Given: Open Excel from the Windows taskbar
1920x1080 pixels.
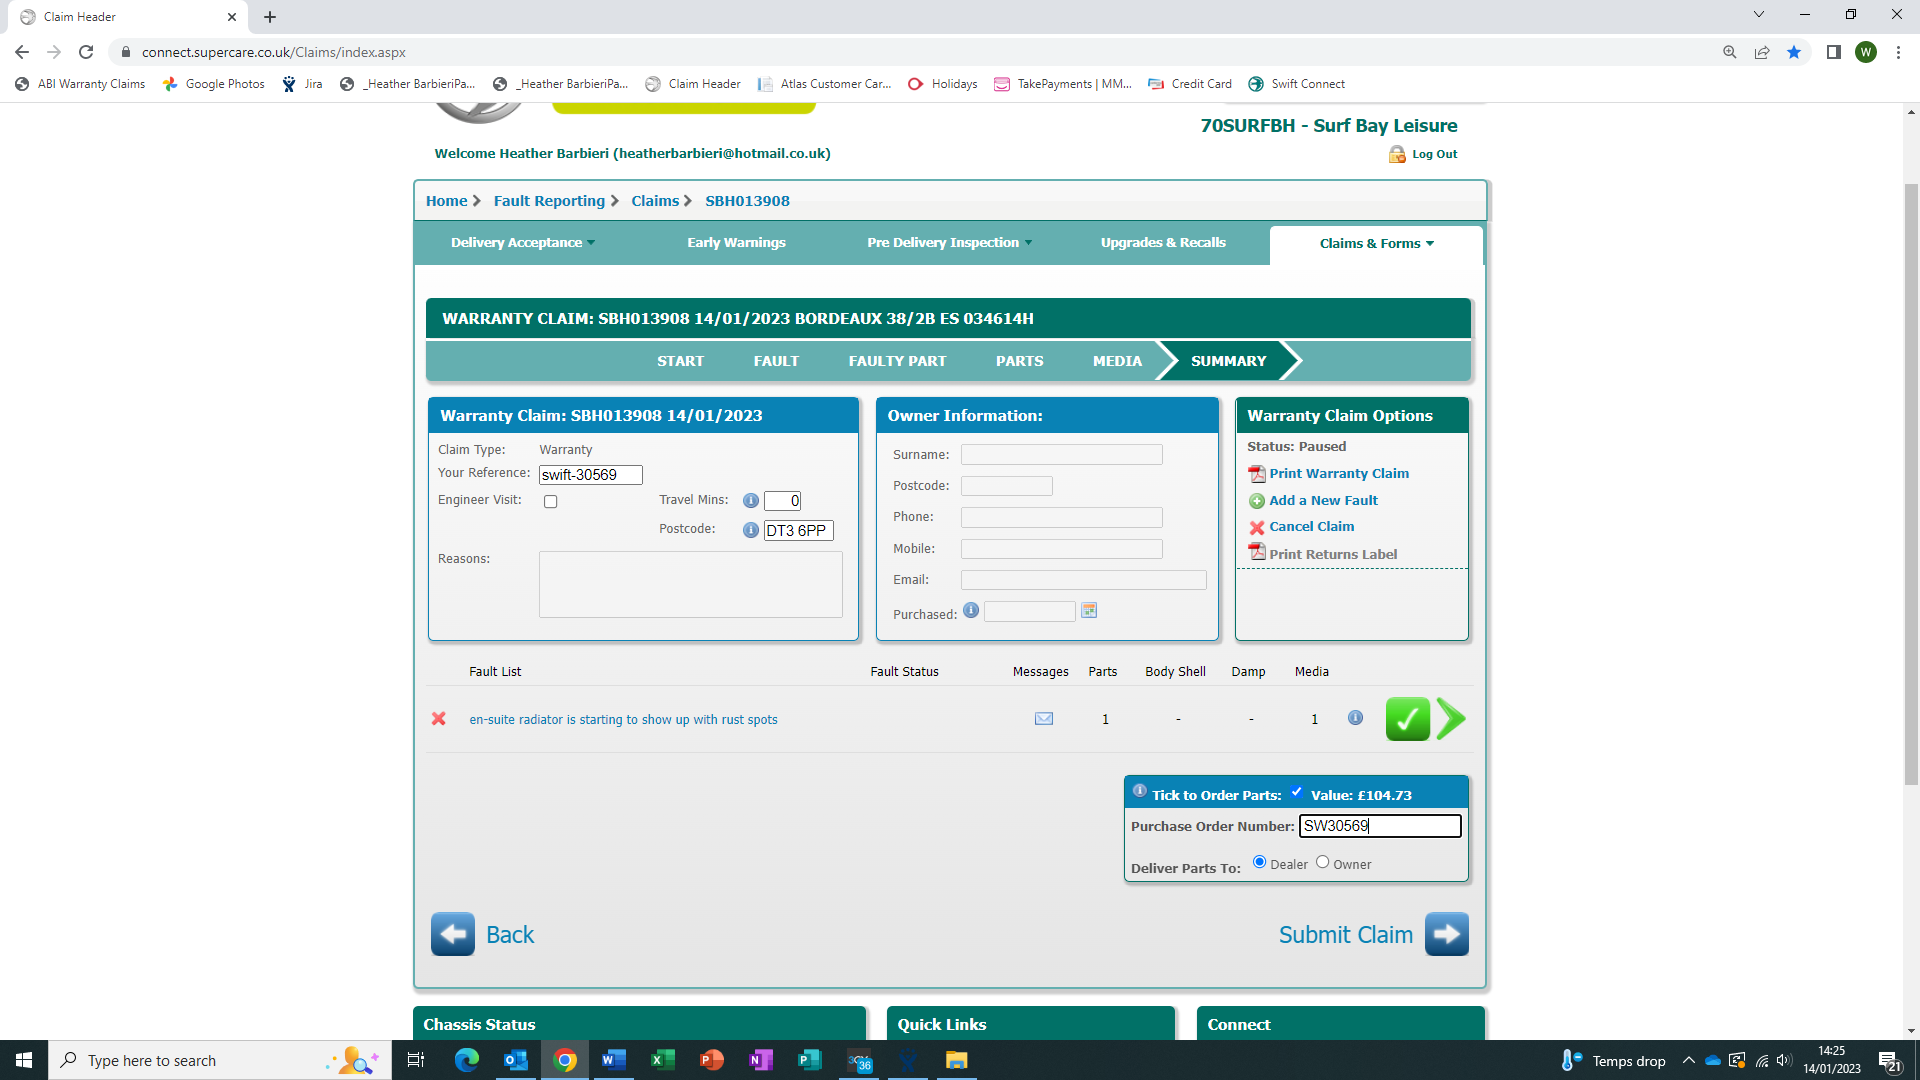Looking at the screenshot, I should tap(662, 1060).
